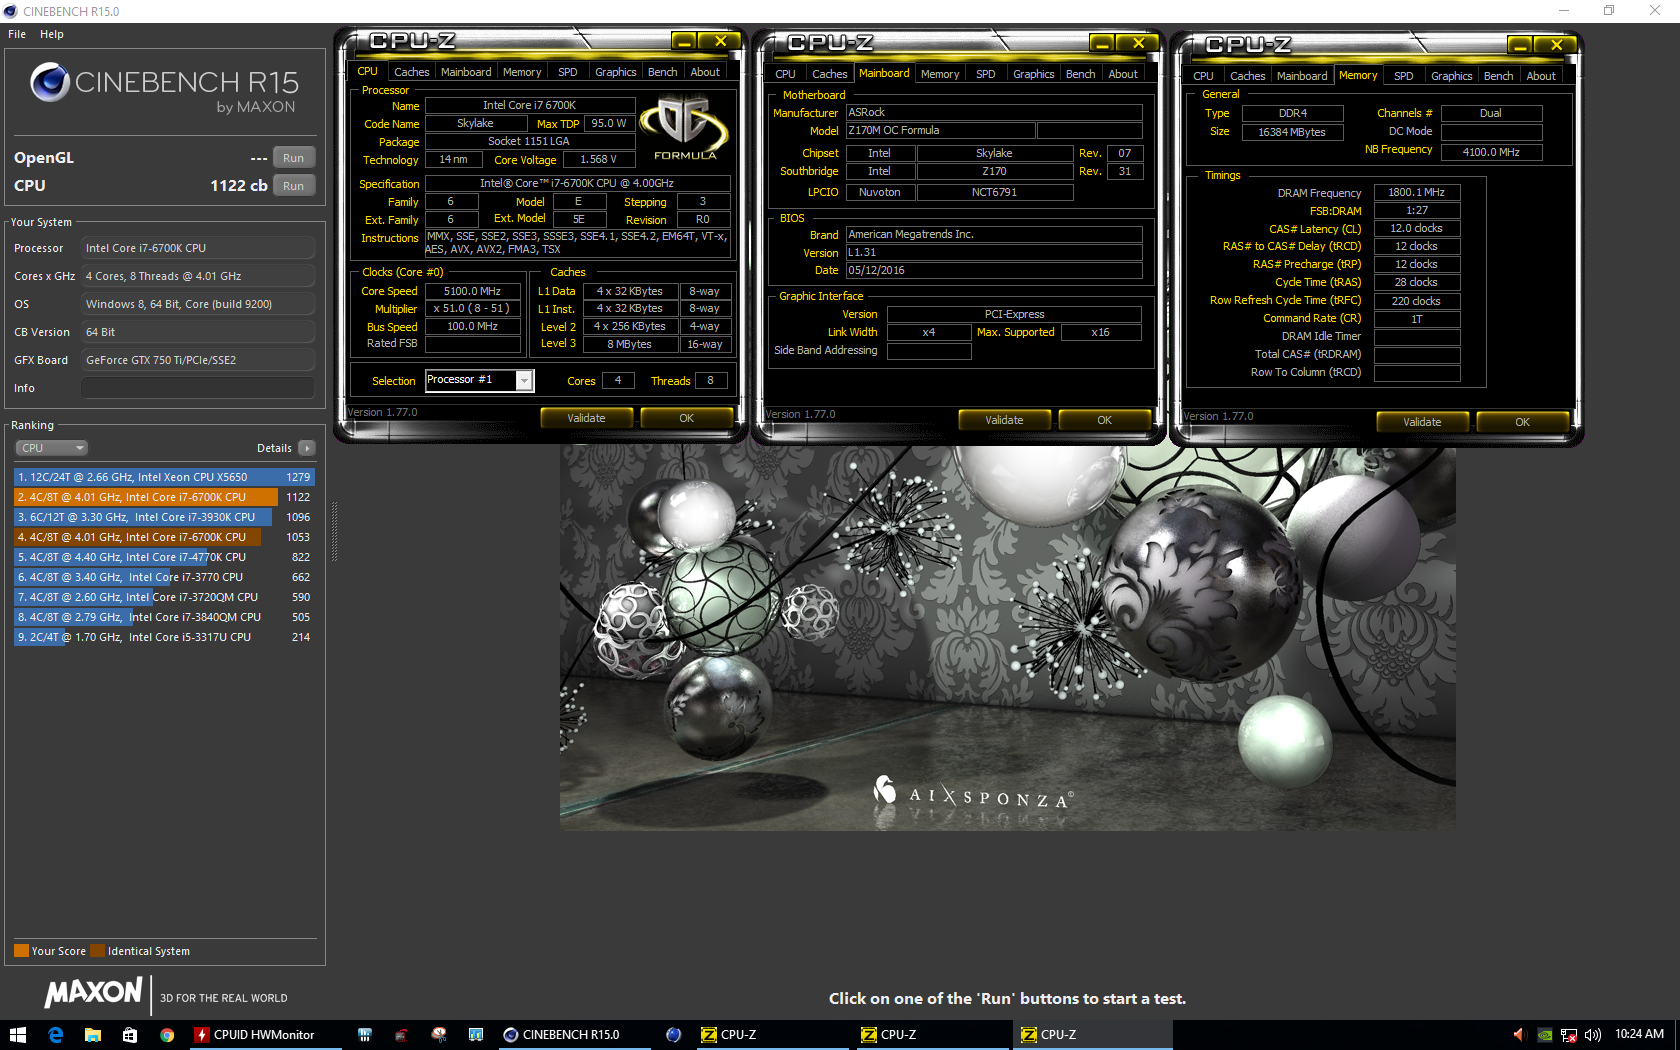Open the File menu in Cinebench
This screenshot has width=1680, height=1050.
tap(17, 34)
